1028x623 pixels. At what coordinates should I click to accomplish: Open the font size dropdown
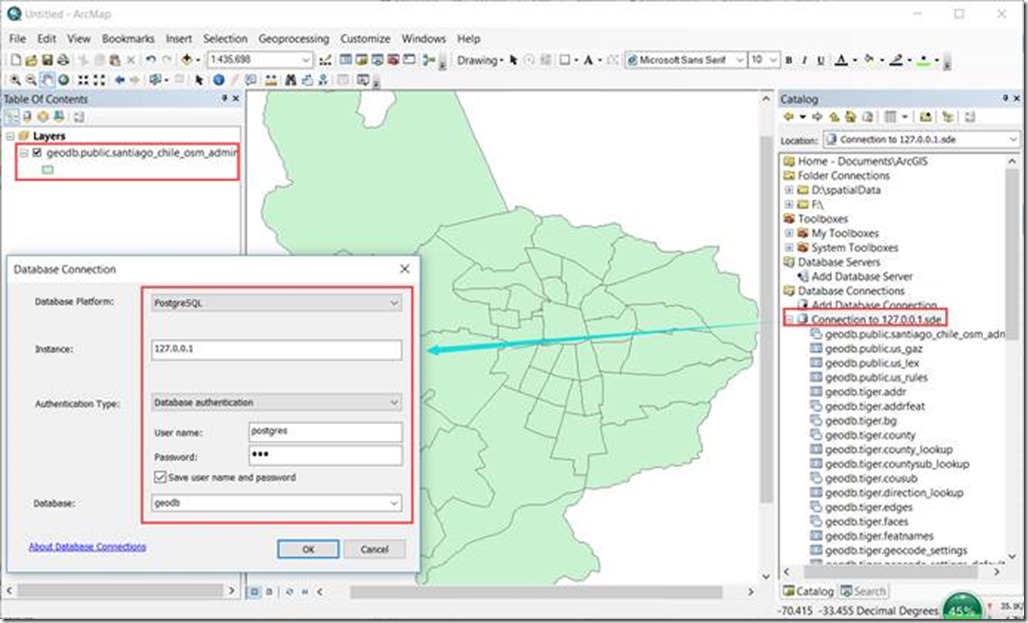pyautogui.click(x=773, y=60)
